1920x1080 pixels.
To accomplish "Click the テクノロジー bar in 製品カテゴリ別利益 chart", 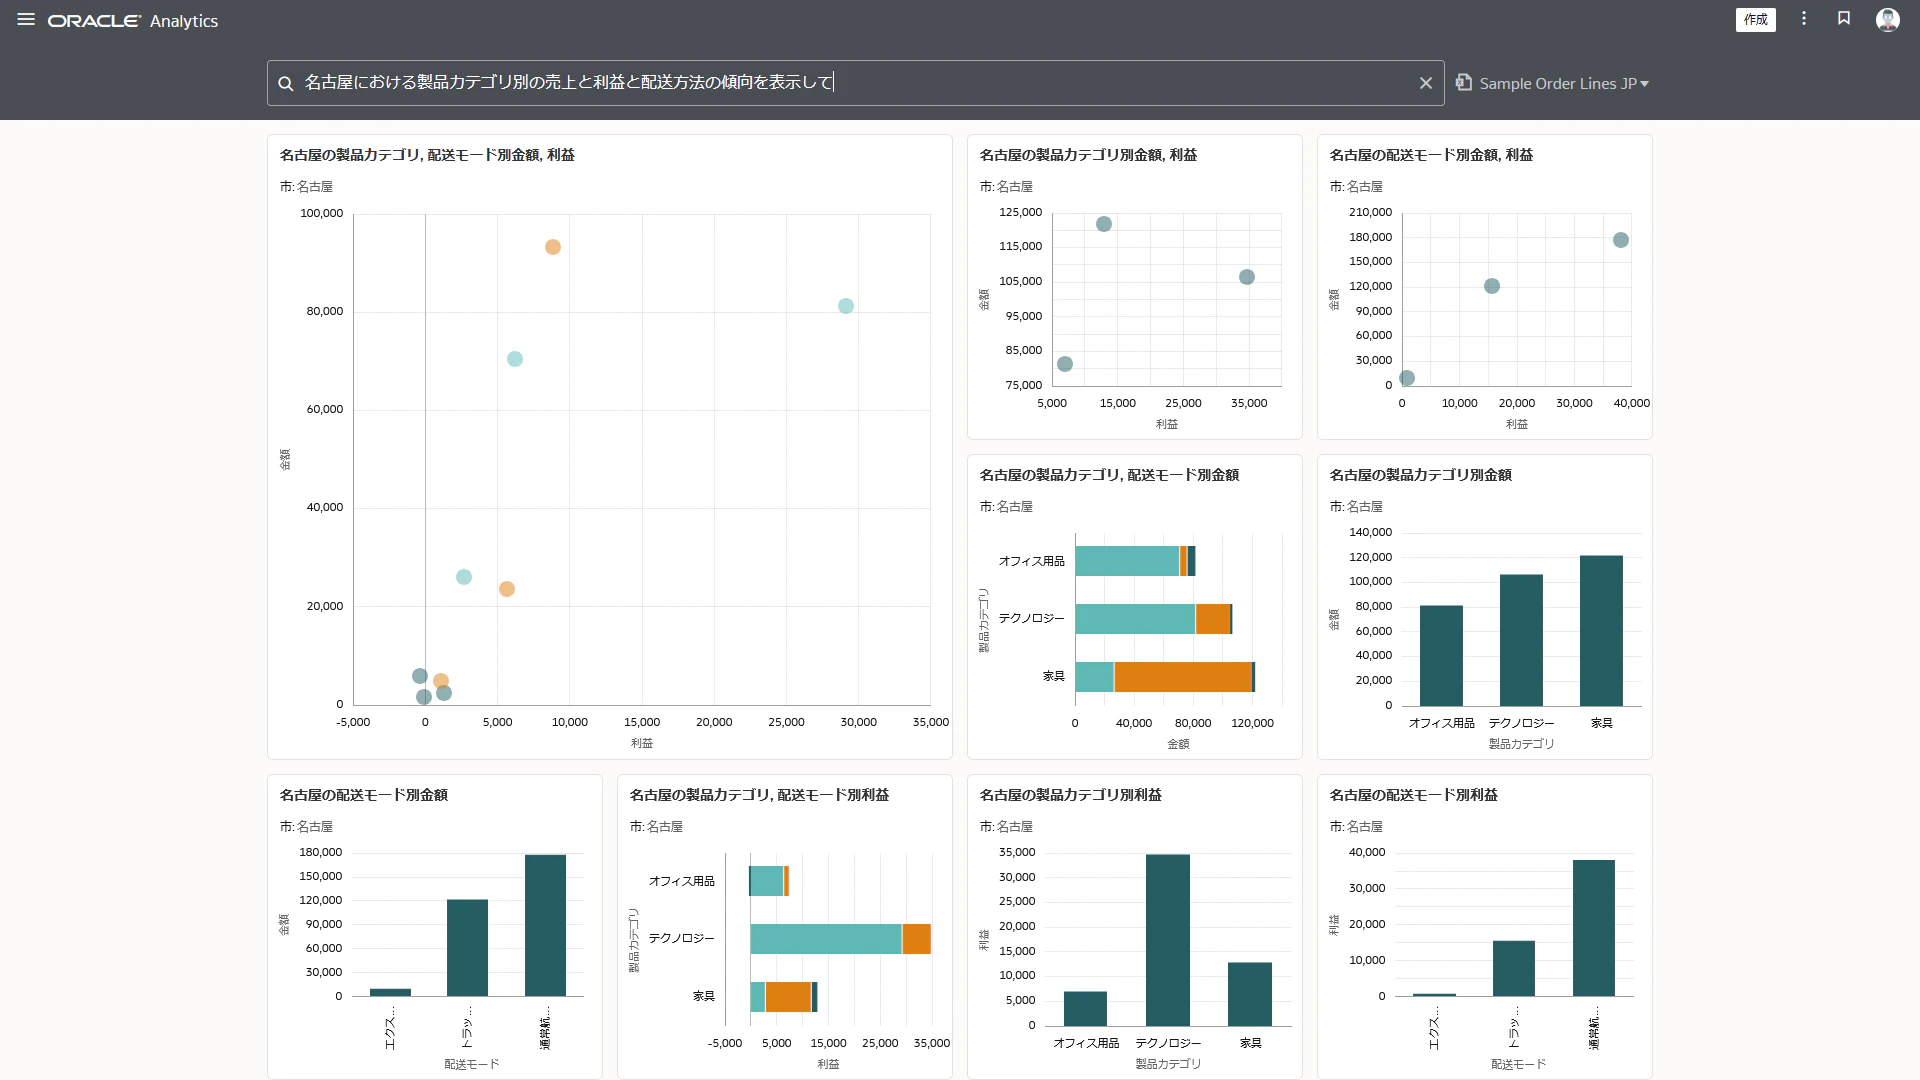I will point(1168,940).
